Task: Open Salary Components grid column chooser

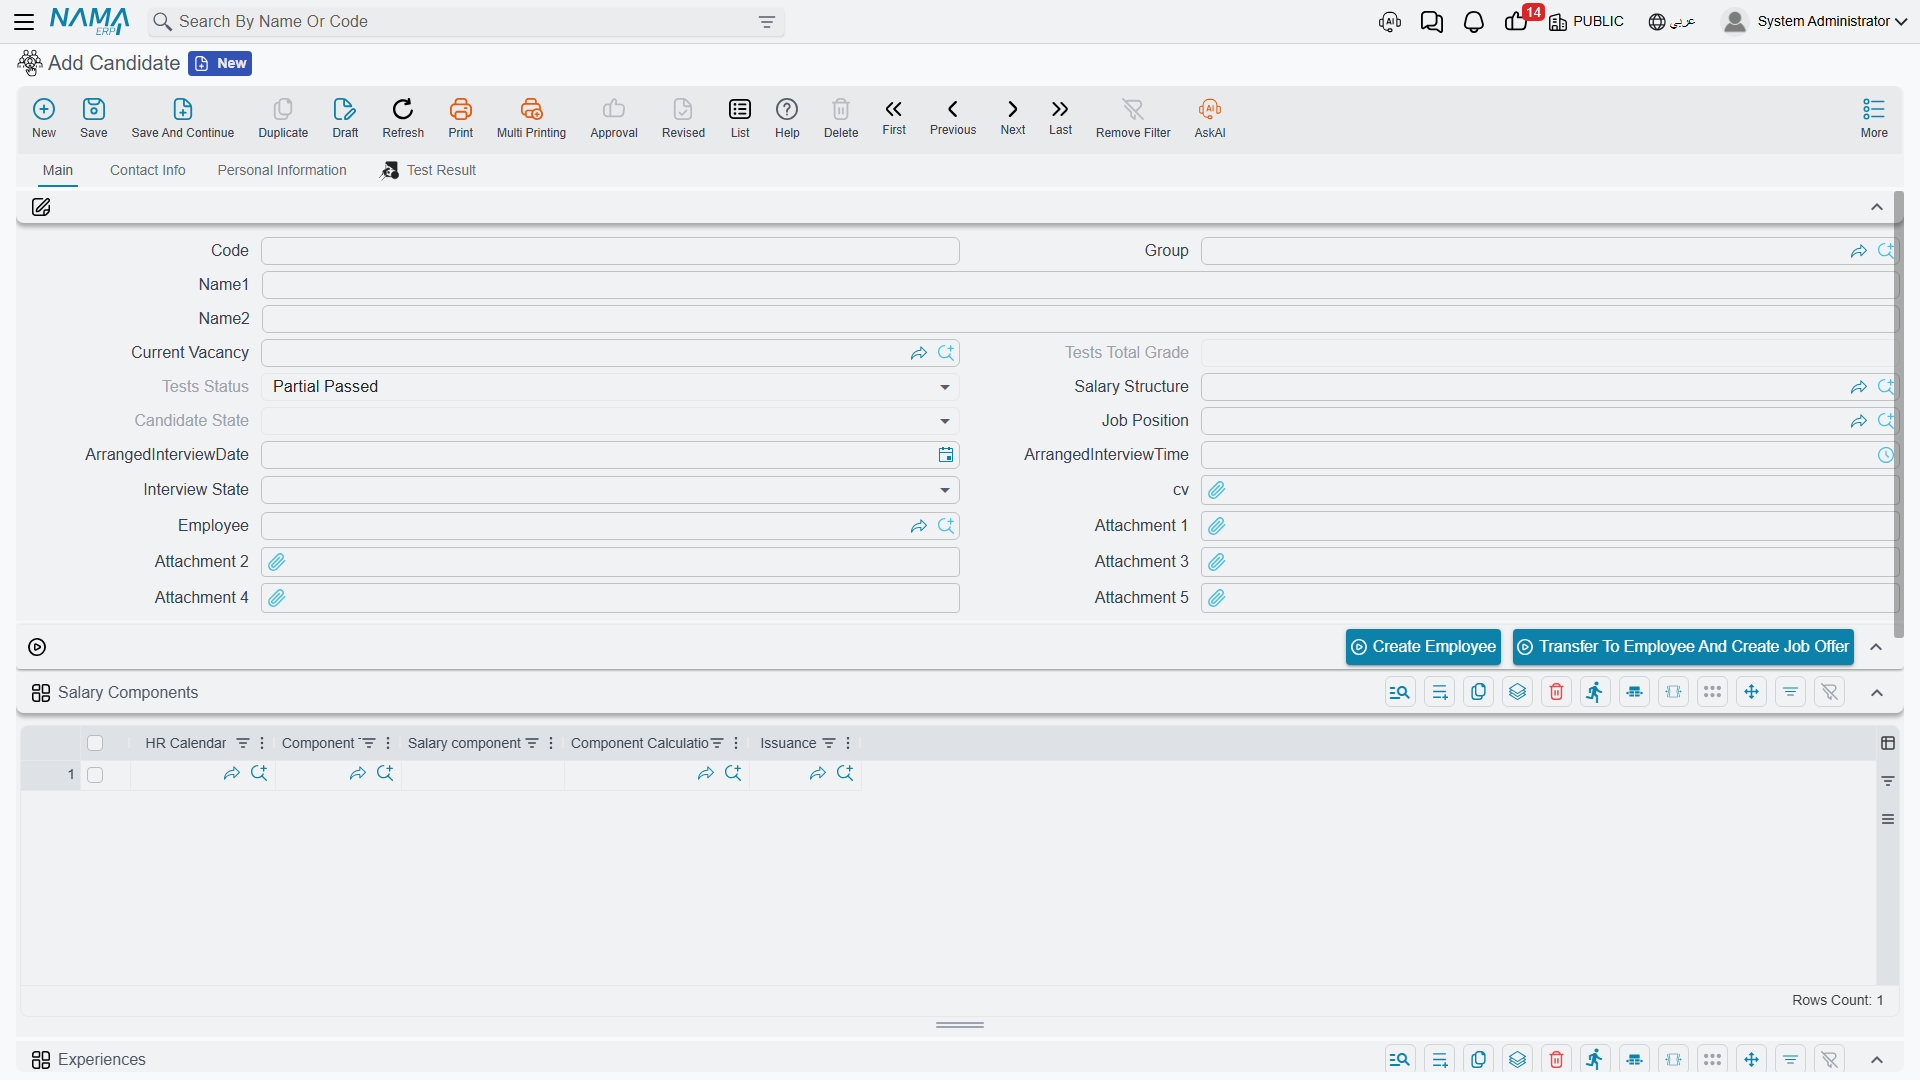Action: [1888, 743]
